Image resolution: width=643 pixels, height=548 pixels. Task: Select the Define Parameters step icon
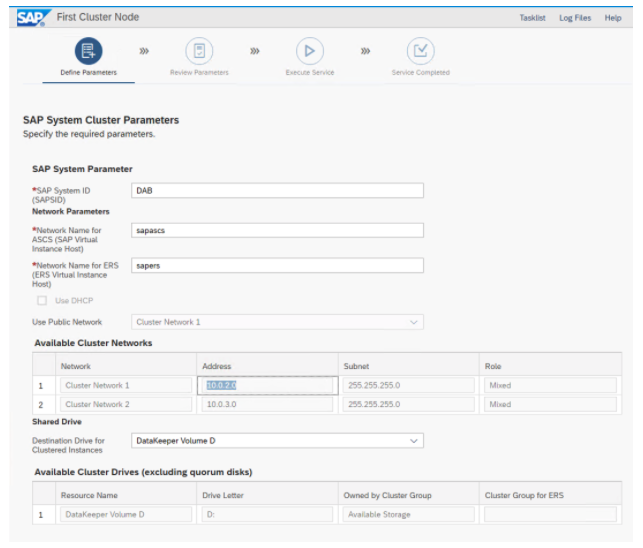88,51
